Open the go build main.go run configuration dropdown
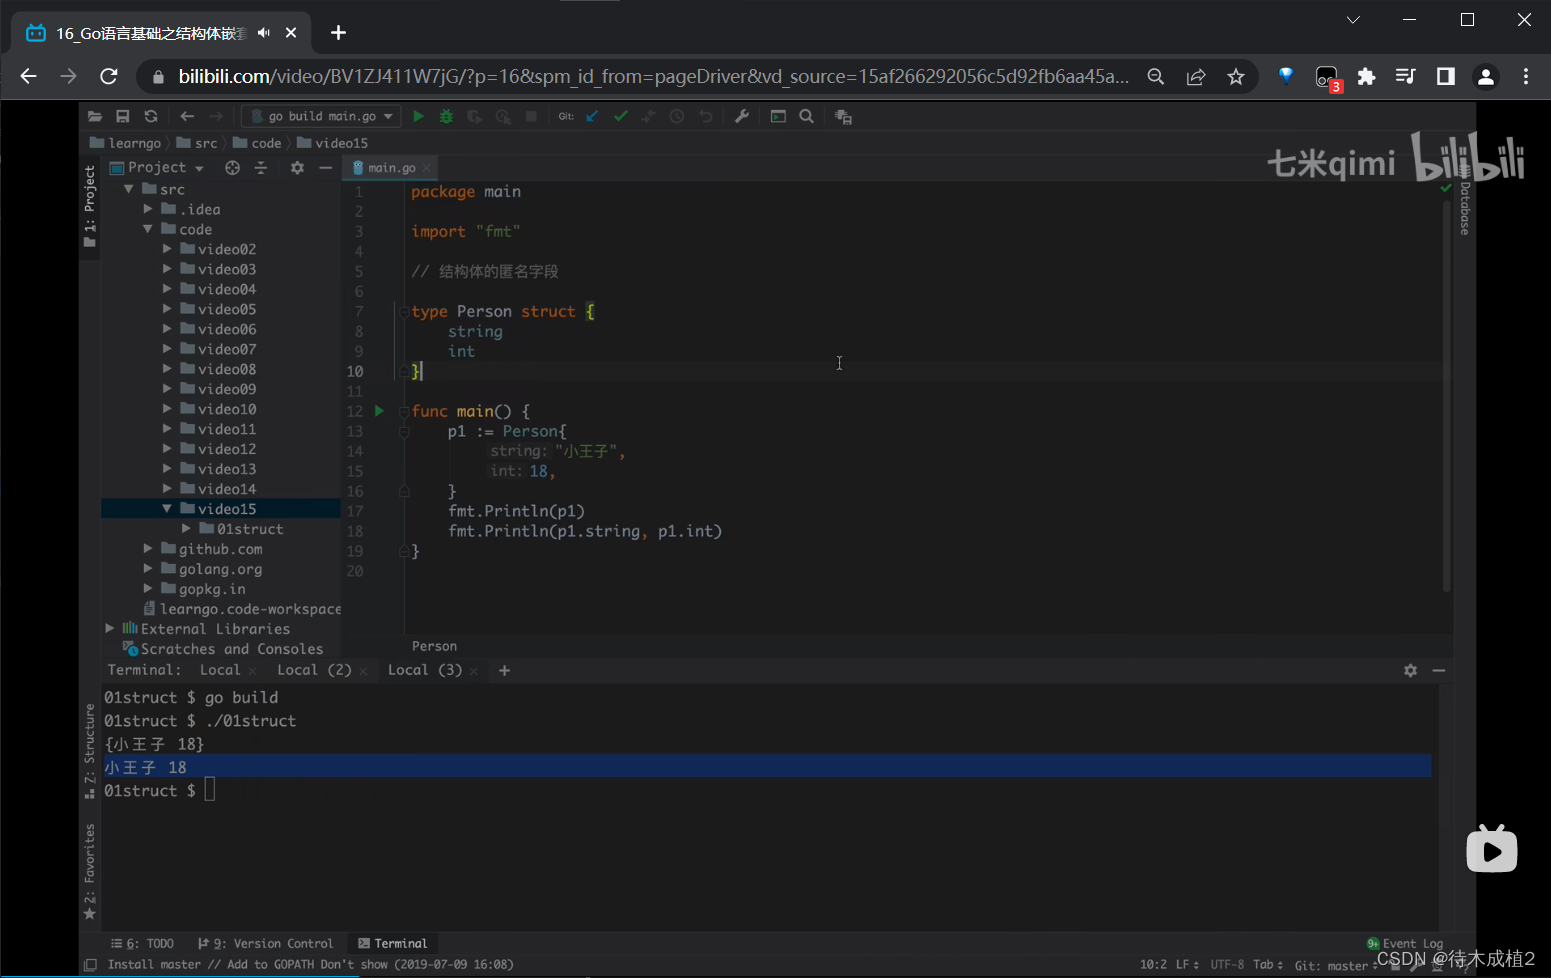The image size is (1551, 978). (x=321, y=117)
